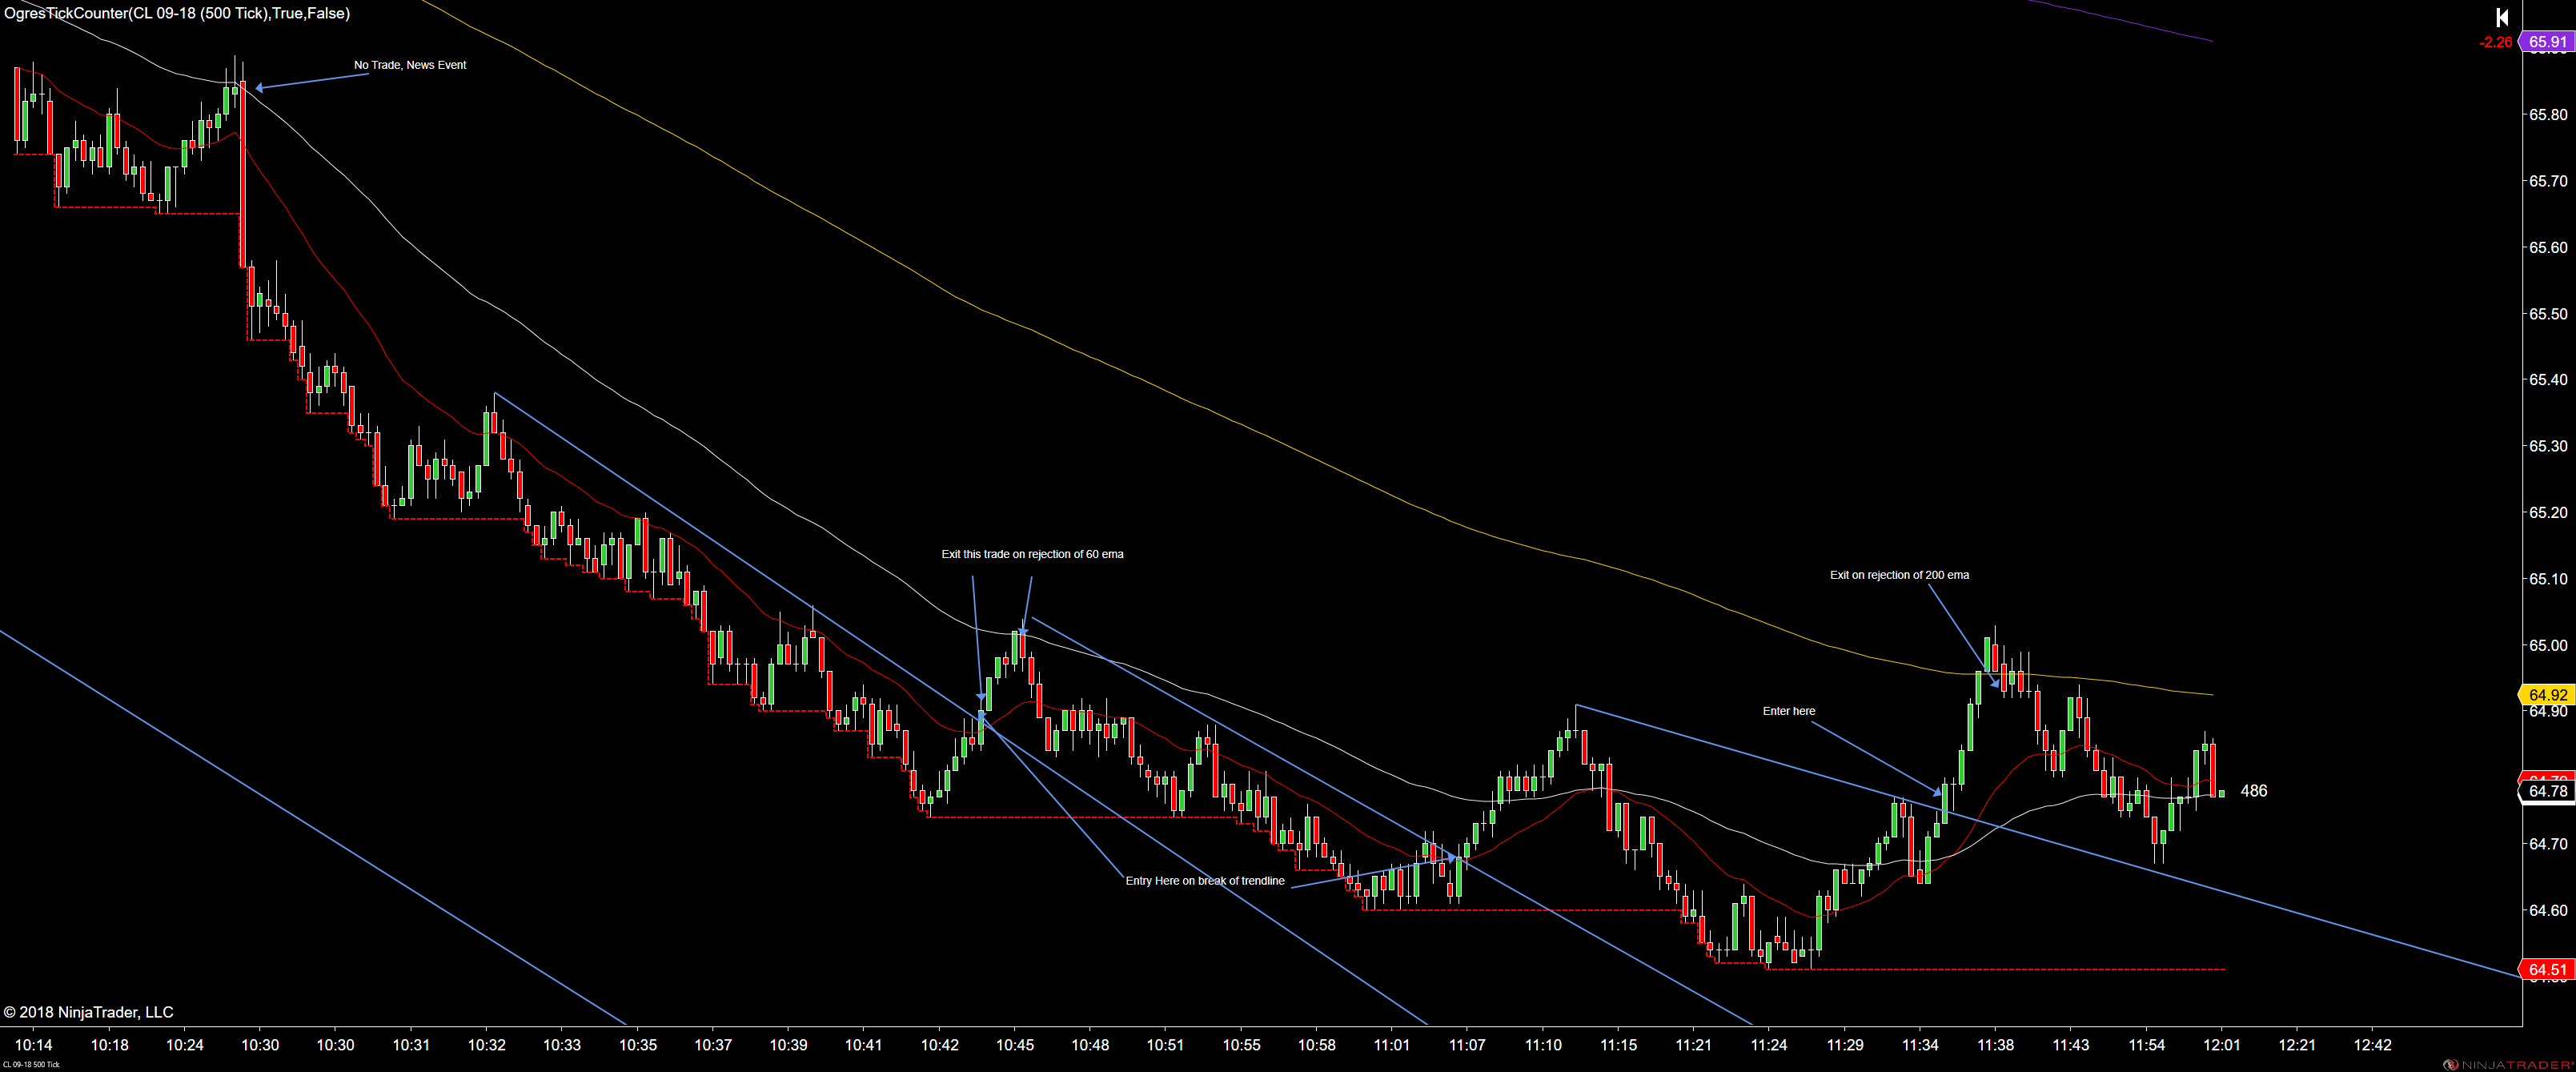2576x1072 pixels.
Task: Click the 65.80 price axis label
Action: 2548,115
